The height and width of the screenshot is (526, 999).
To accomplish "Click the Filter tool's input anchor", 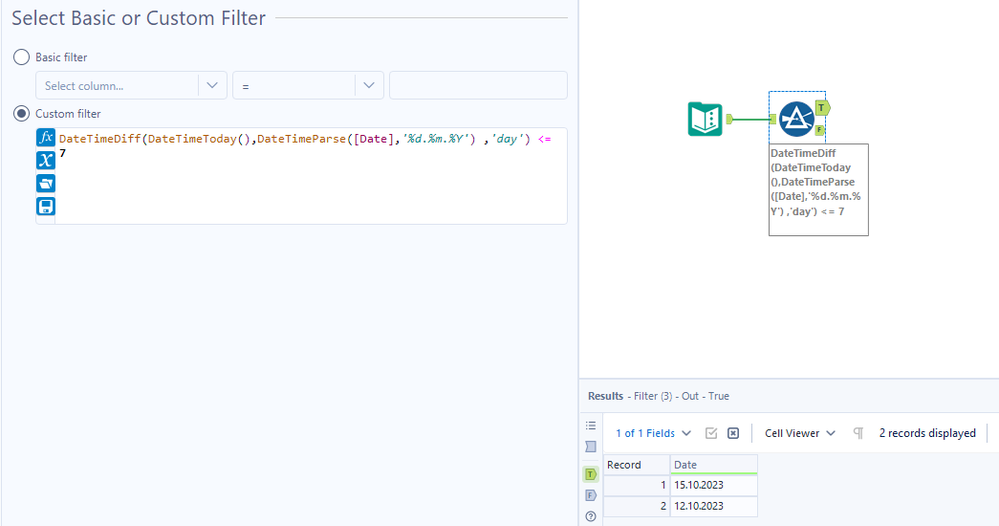I will (x=773, y=118).
